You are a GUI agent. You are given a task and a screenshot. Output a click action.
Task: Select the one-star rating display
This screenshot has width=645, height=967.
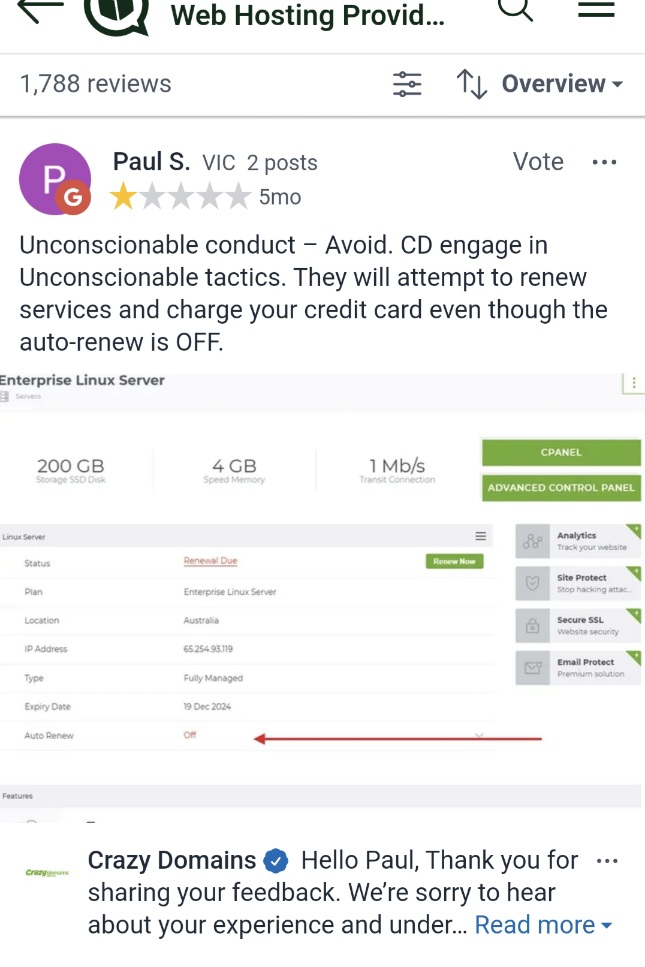tap(180, 197)
